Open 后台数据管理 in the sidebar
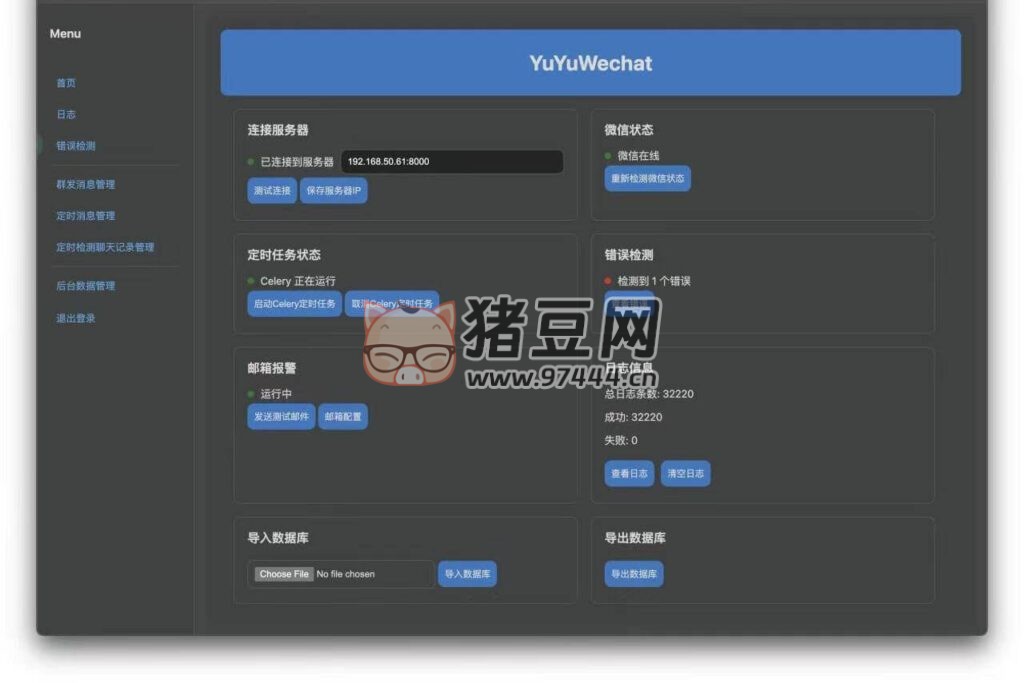Image resolution: width=1024 pixels, height=683 pixels. point(86,285)
